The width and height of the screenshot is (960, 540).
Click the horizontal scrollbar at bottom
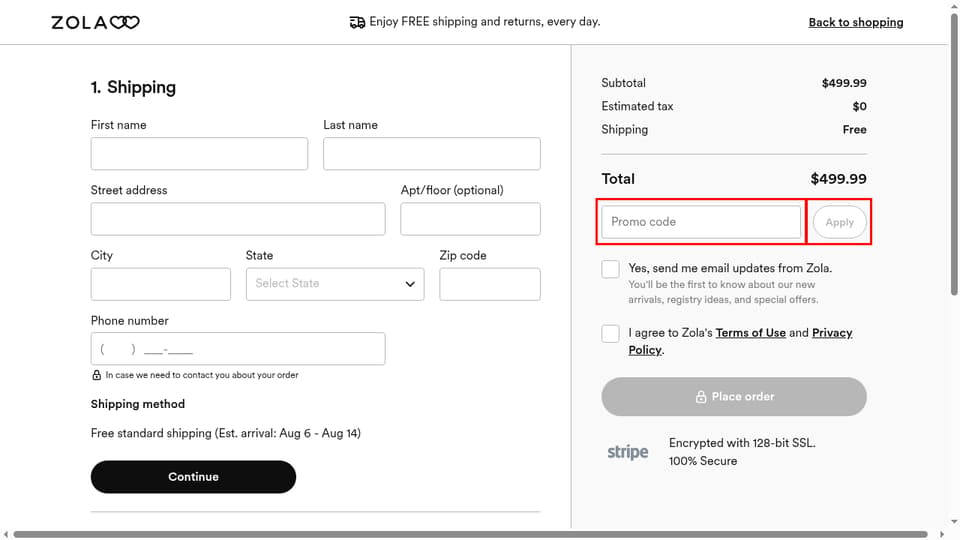[x=470, y=534]
